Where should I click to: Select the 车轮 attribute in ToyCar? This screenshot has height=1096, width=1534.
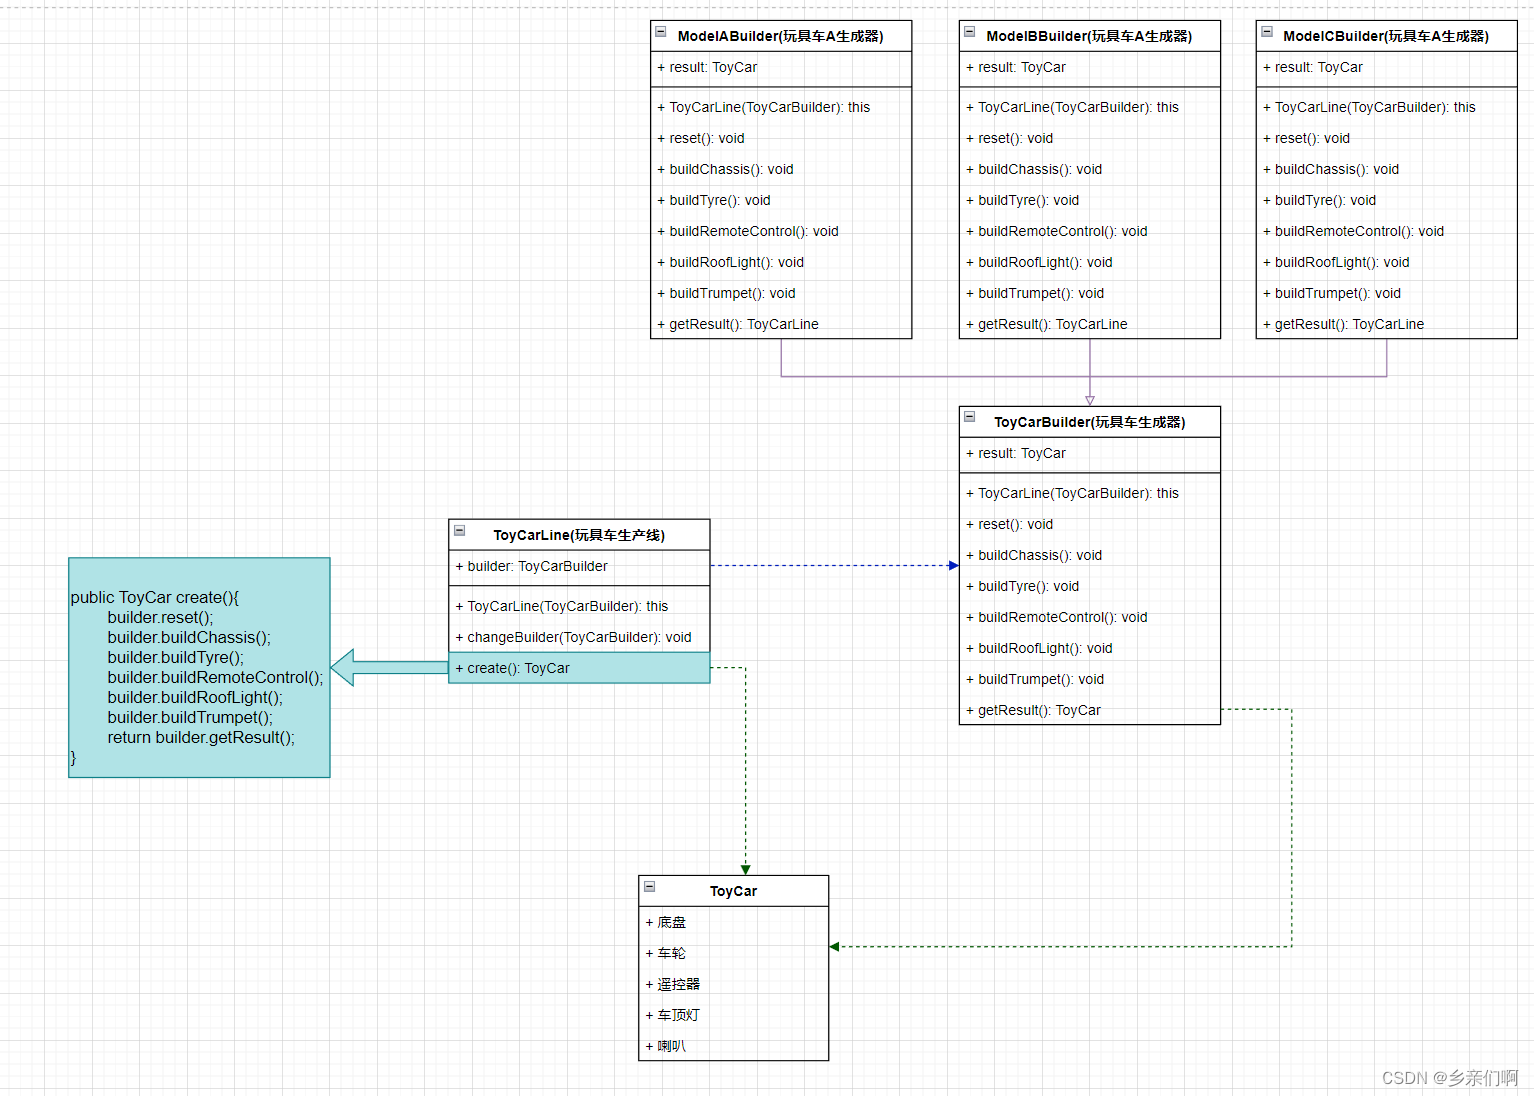(734, 953)
